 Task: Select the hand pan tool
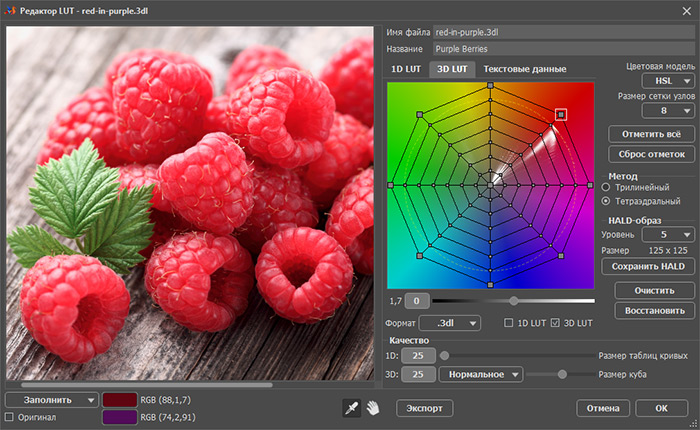pyautogui.click(x=373, y=408)
